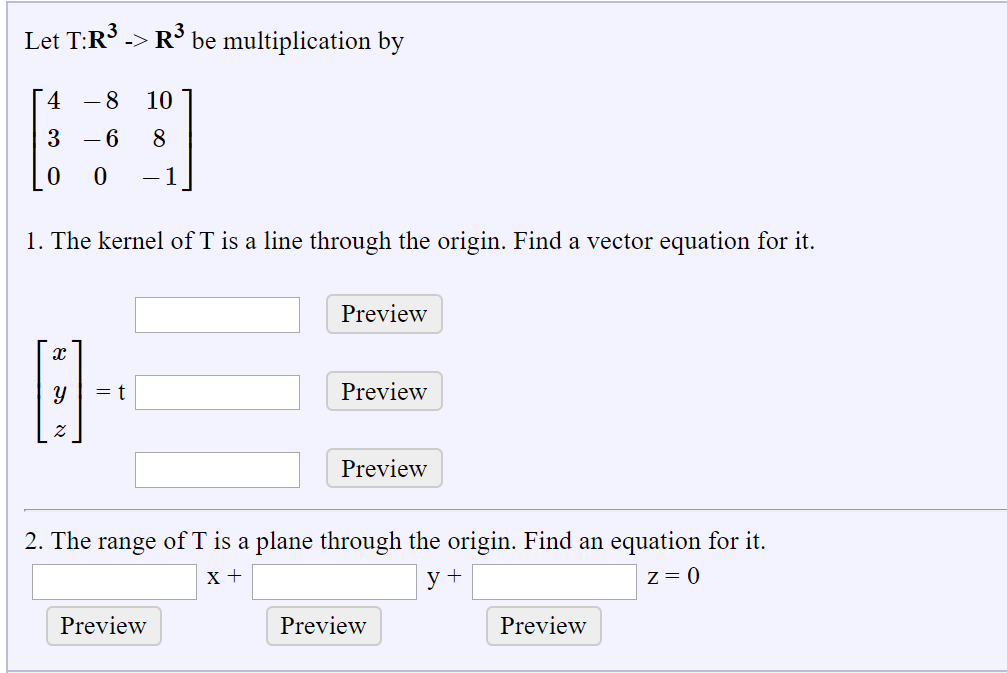This screenshot has height=673, width=1007.
Task: Click the question 2 range prompt text
Action: (x=400, y=541)
